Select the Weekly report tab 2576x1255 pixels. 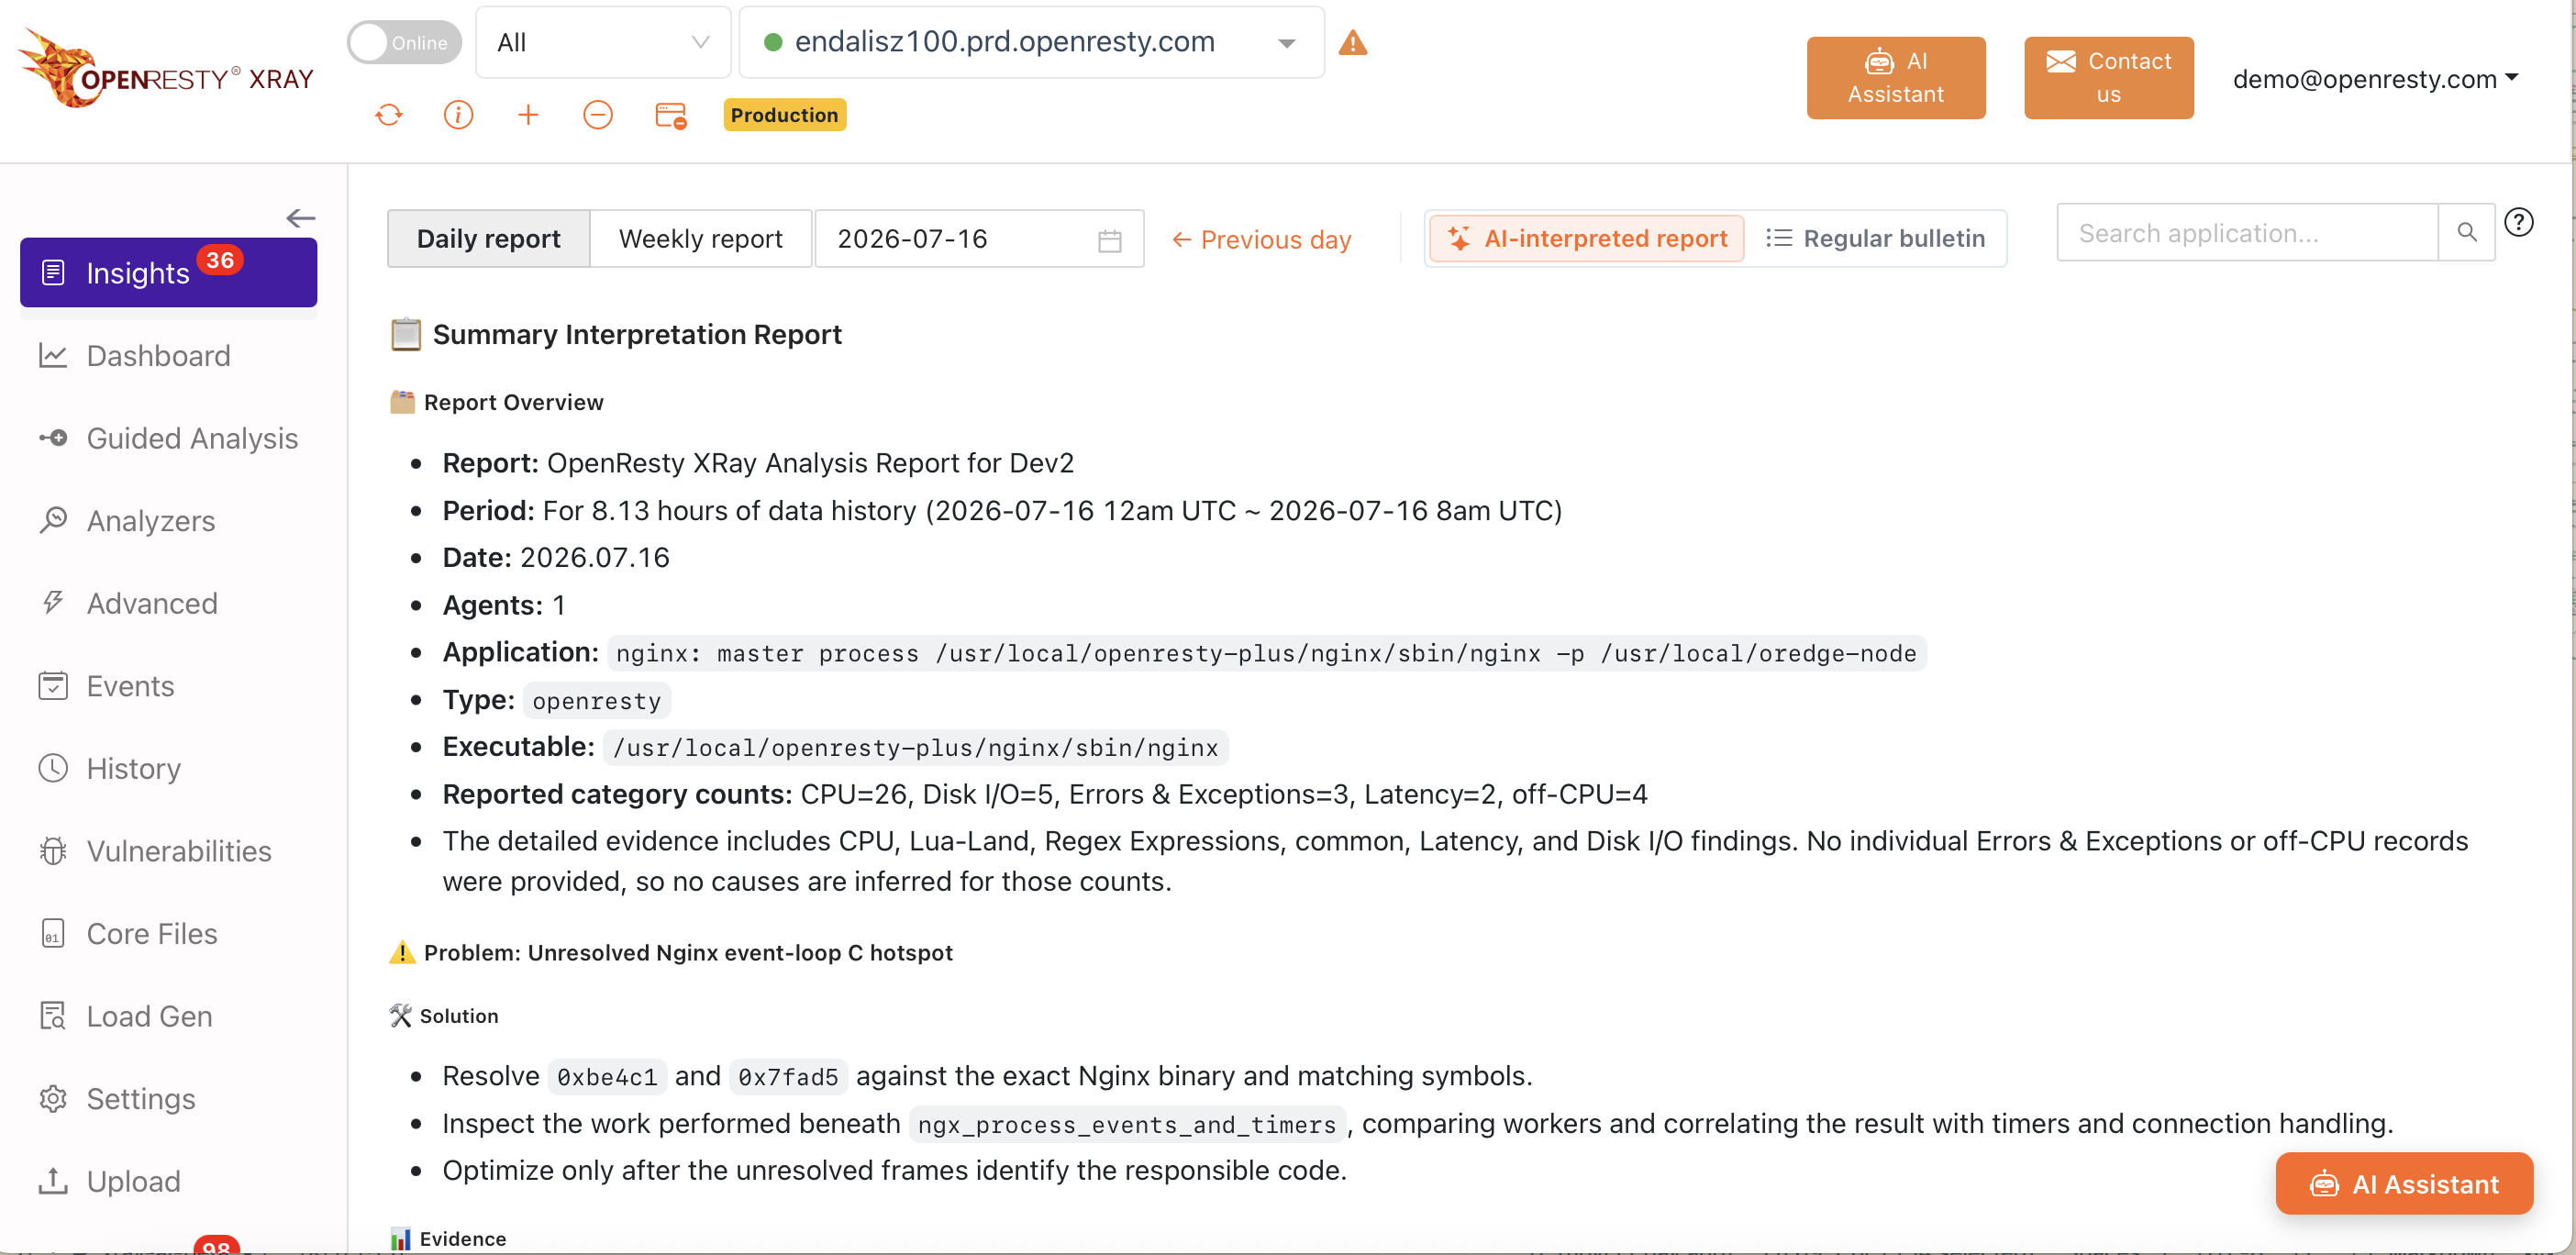pos(700,239)
